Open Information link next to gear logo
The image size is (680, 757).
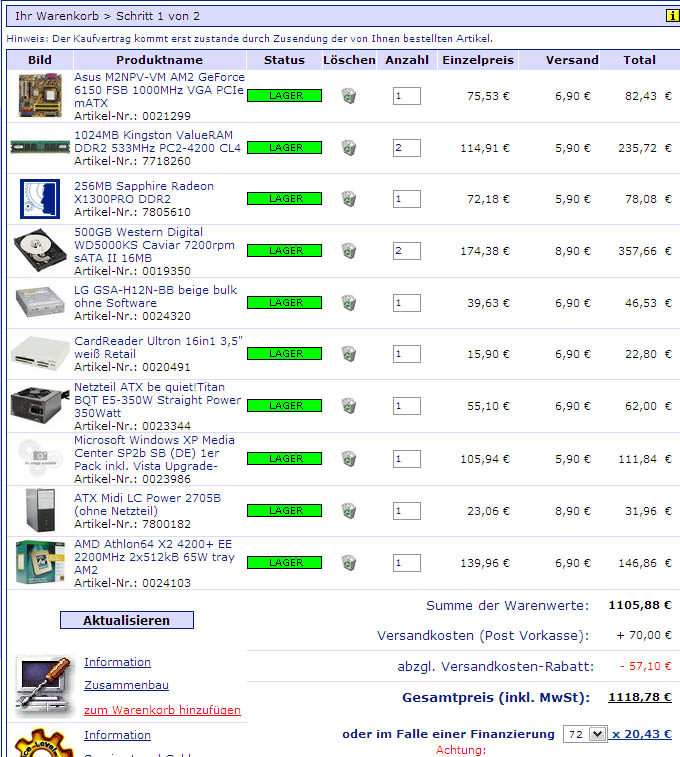click(x=117, y=735)
